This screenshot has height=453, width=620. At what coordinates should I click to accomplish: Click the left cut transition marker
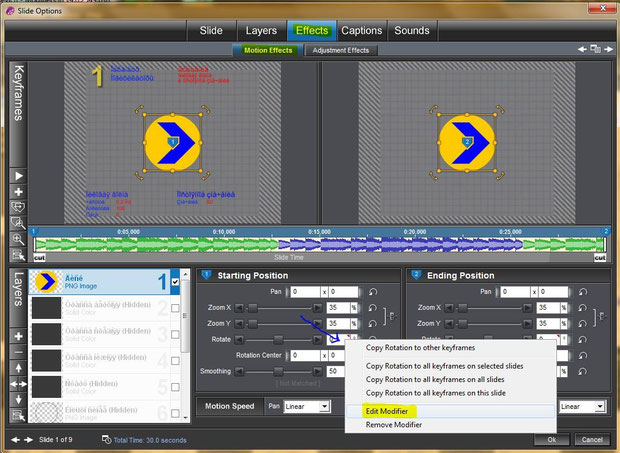40,258
